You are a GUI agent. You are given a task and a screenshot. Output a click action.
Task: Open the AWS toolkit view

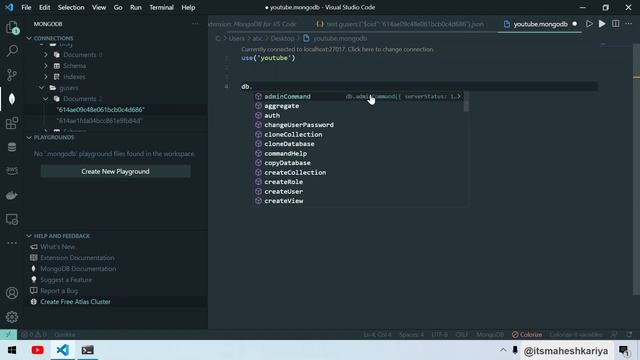point(12,171)
